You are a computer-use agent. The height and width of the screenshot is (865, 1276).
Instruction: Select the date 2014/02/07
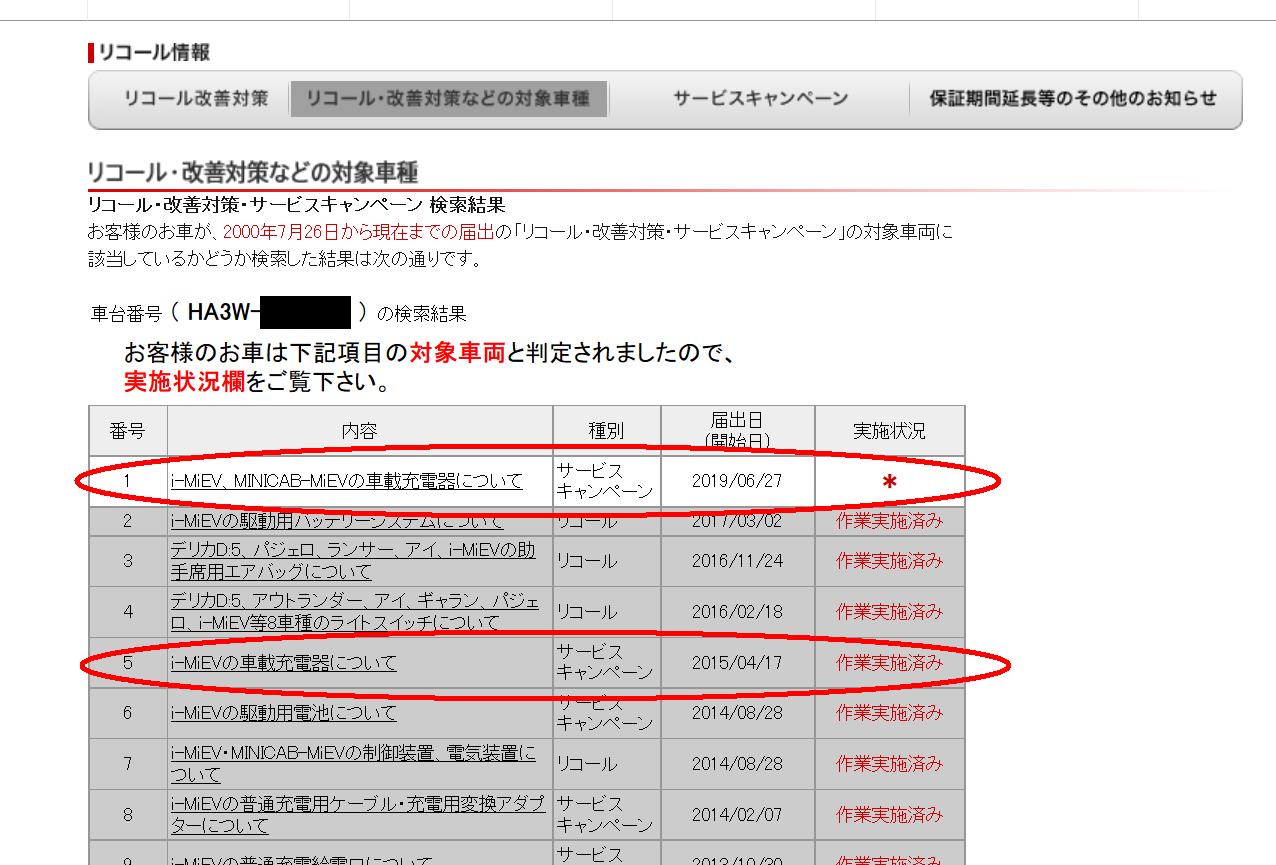point(737,815)
